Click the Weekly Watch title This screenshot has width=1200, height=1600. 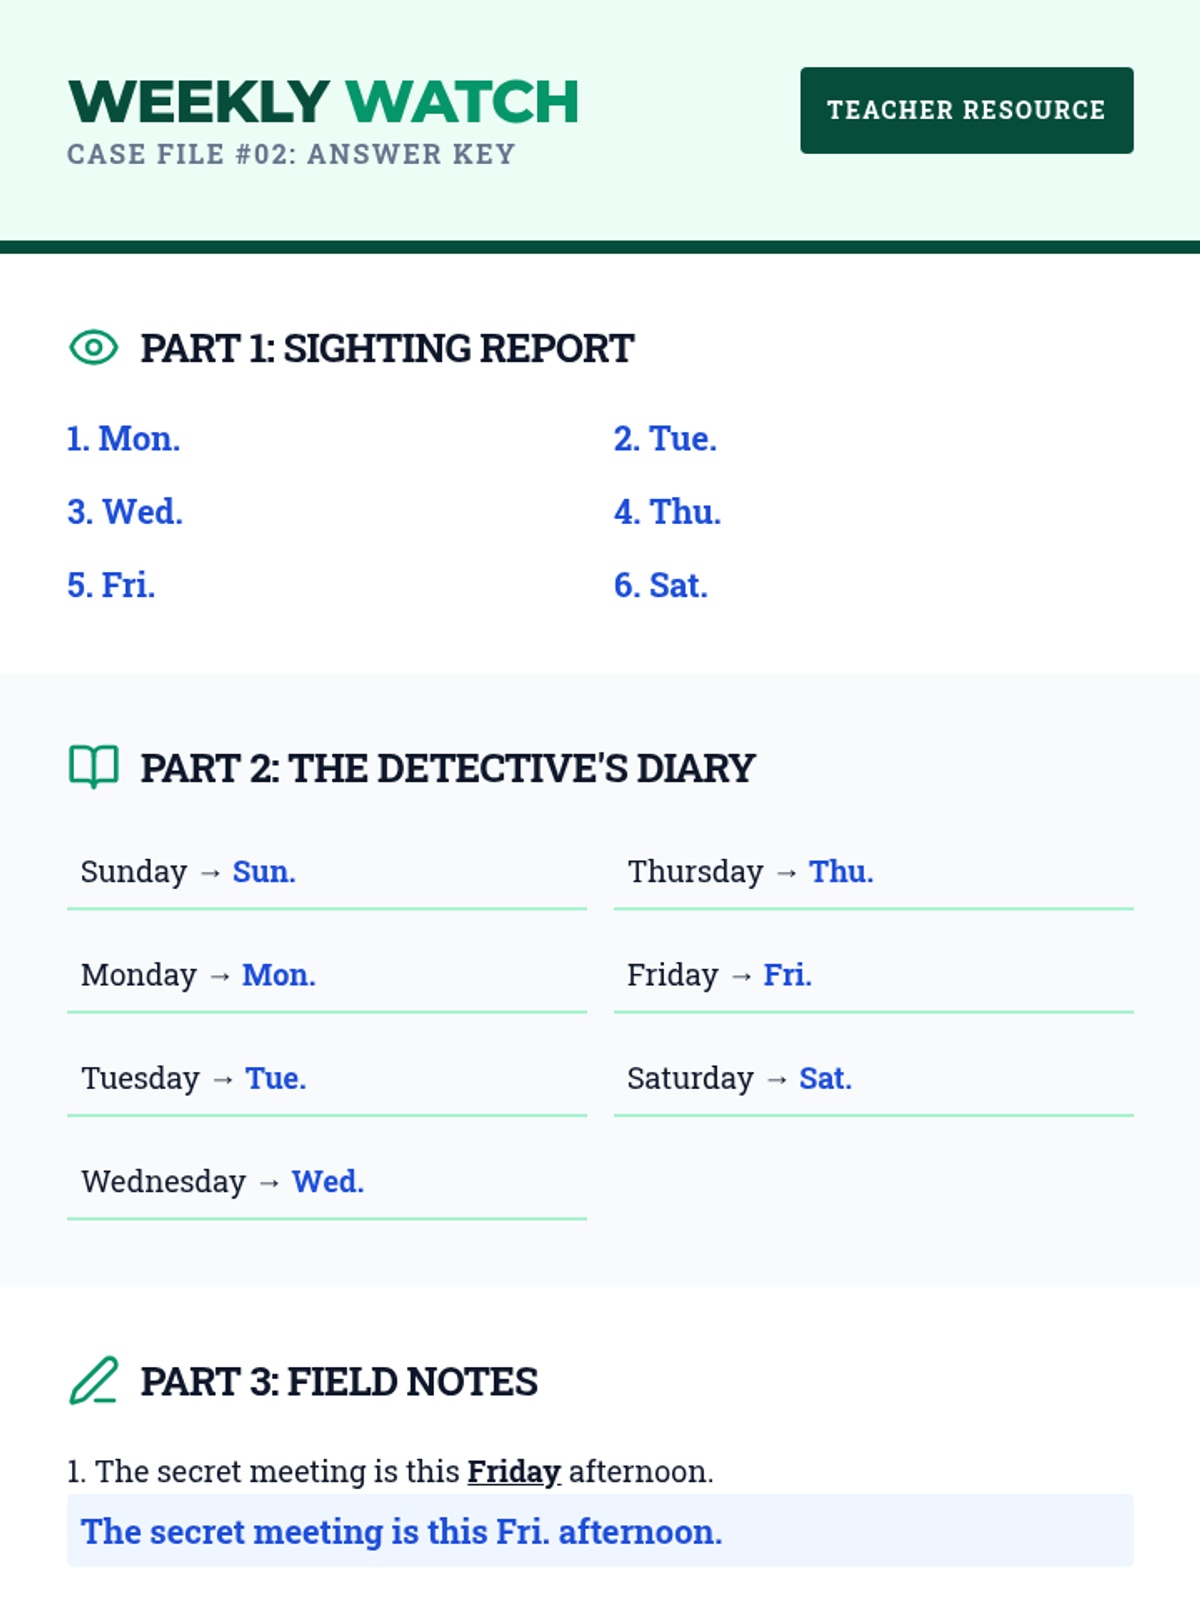click(323, 102)
